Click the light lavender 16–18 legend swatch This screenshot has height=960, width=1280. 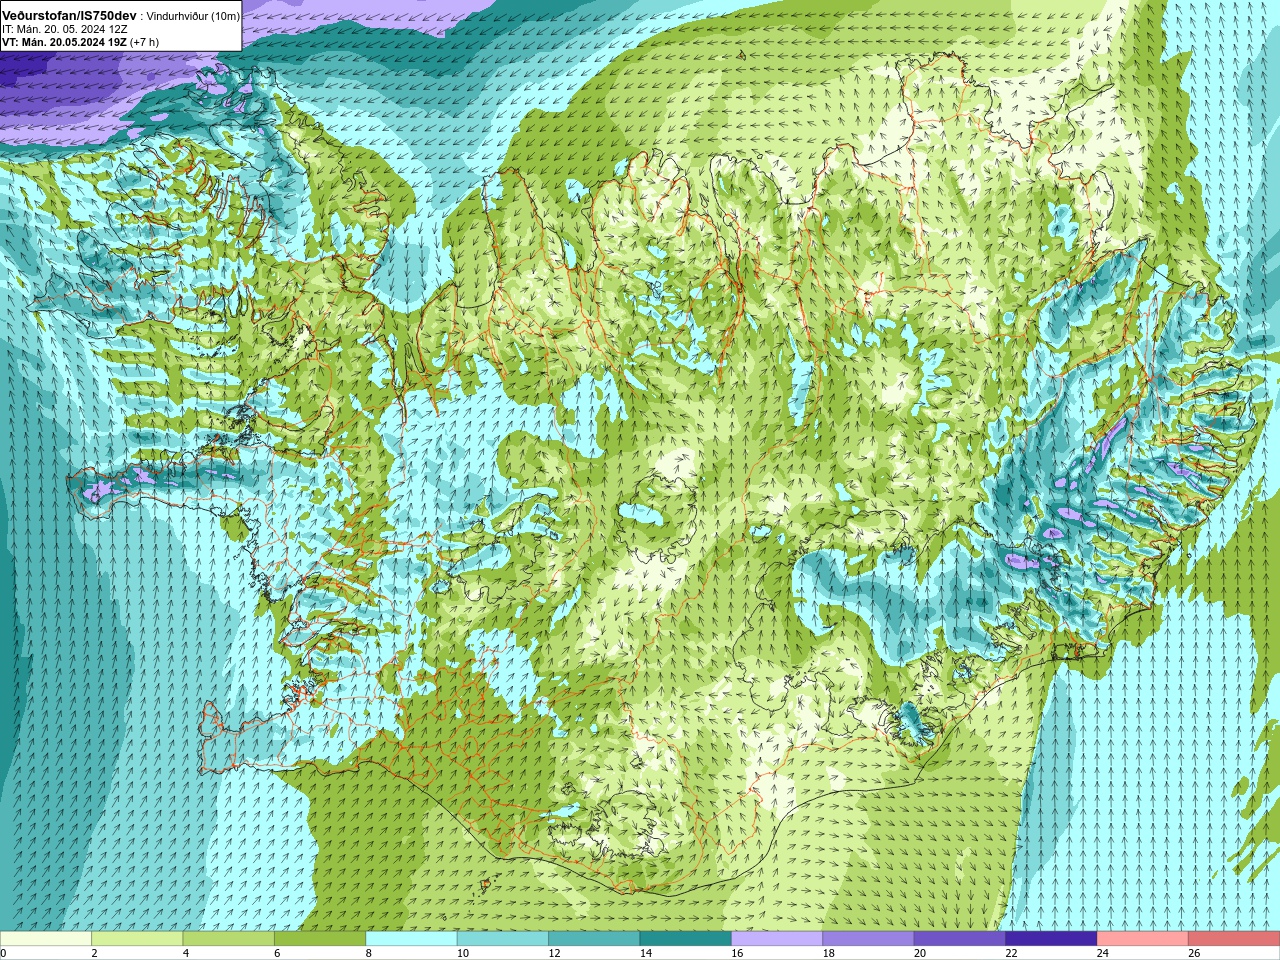[x=777, y=939]
